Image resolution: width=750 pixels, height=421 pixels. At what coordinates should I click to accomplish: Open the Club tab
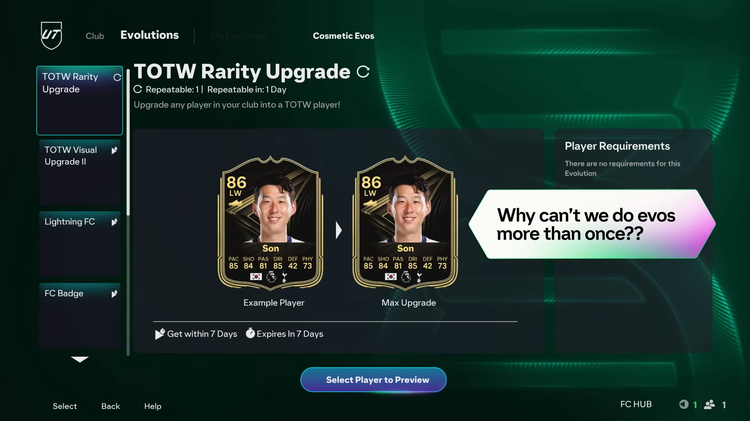tap(95, 36)
